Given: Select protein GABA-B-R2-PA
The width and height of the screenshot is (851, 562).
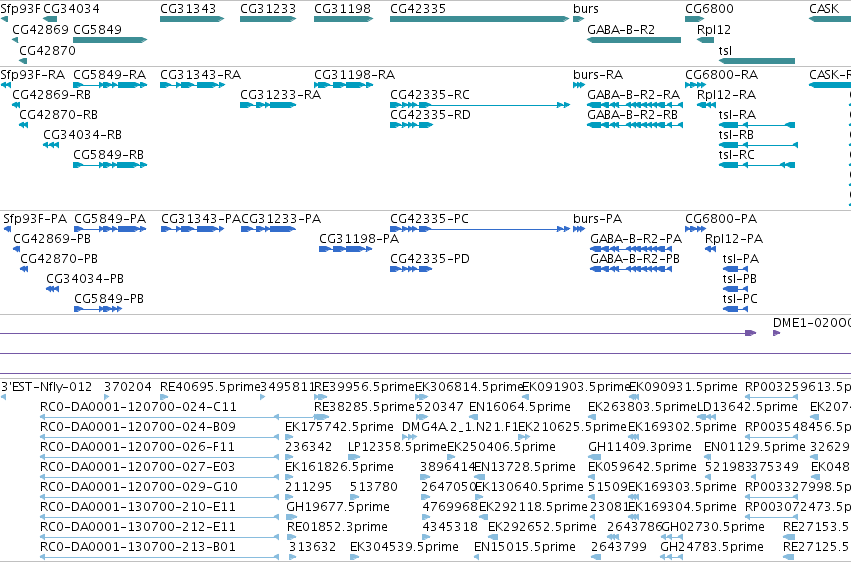Looking at the screenshot, I should pos(631,249).
